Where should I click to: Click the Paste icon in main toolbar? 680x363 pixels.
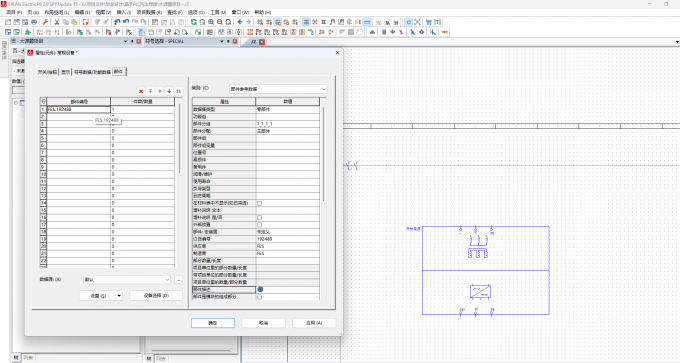pos(74,22)
